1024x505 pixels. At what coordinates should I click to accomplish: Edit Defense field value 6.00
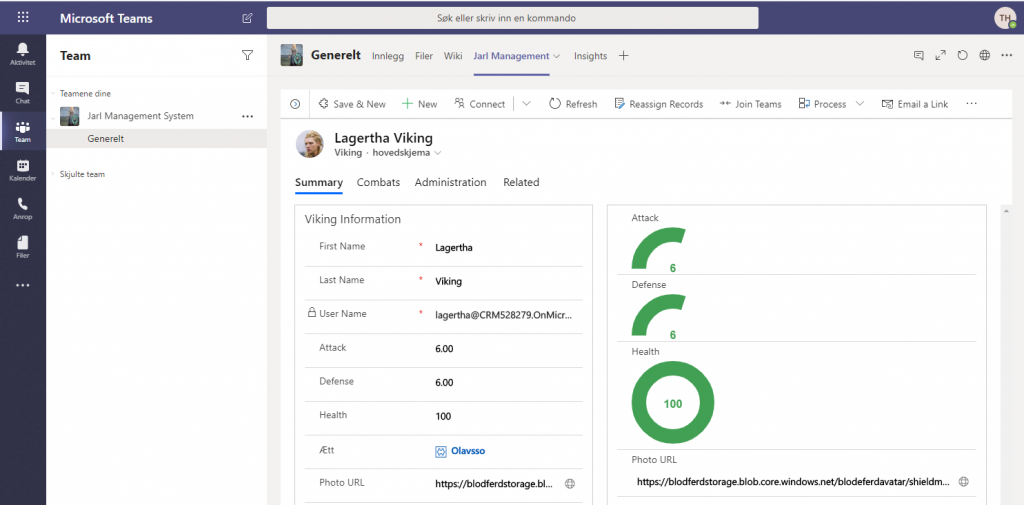click(506, 383)
